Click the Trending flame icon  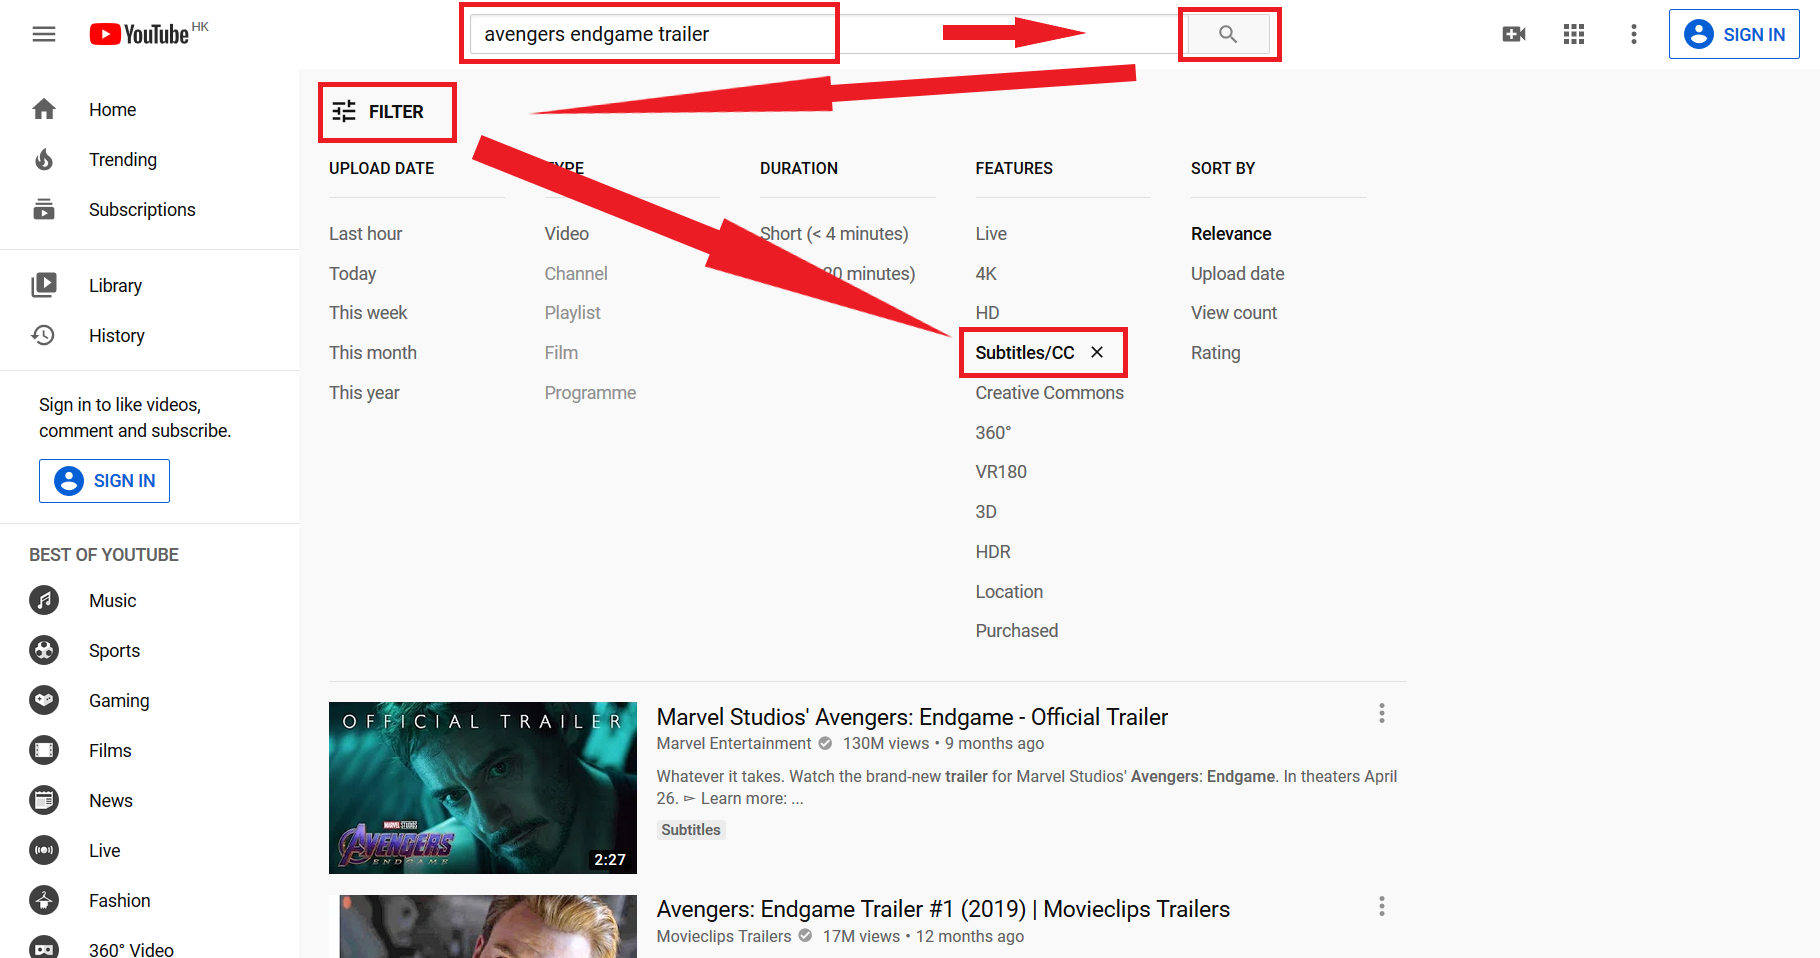click(44, 159)
